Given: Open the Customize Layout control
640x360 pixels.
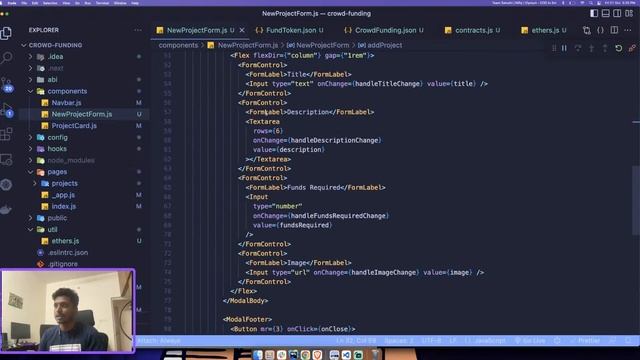Looking at the screenshot, I should click(629, 13).
